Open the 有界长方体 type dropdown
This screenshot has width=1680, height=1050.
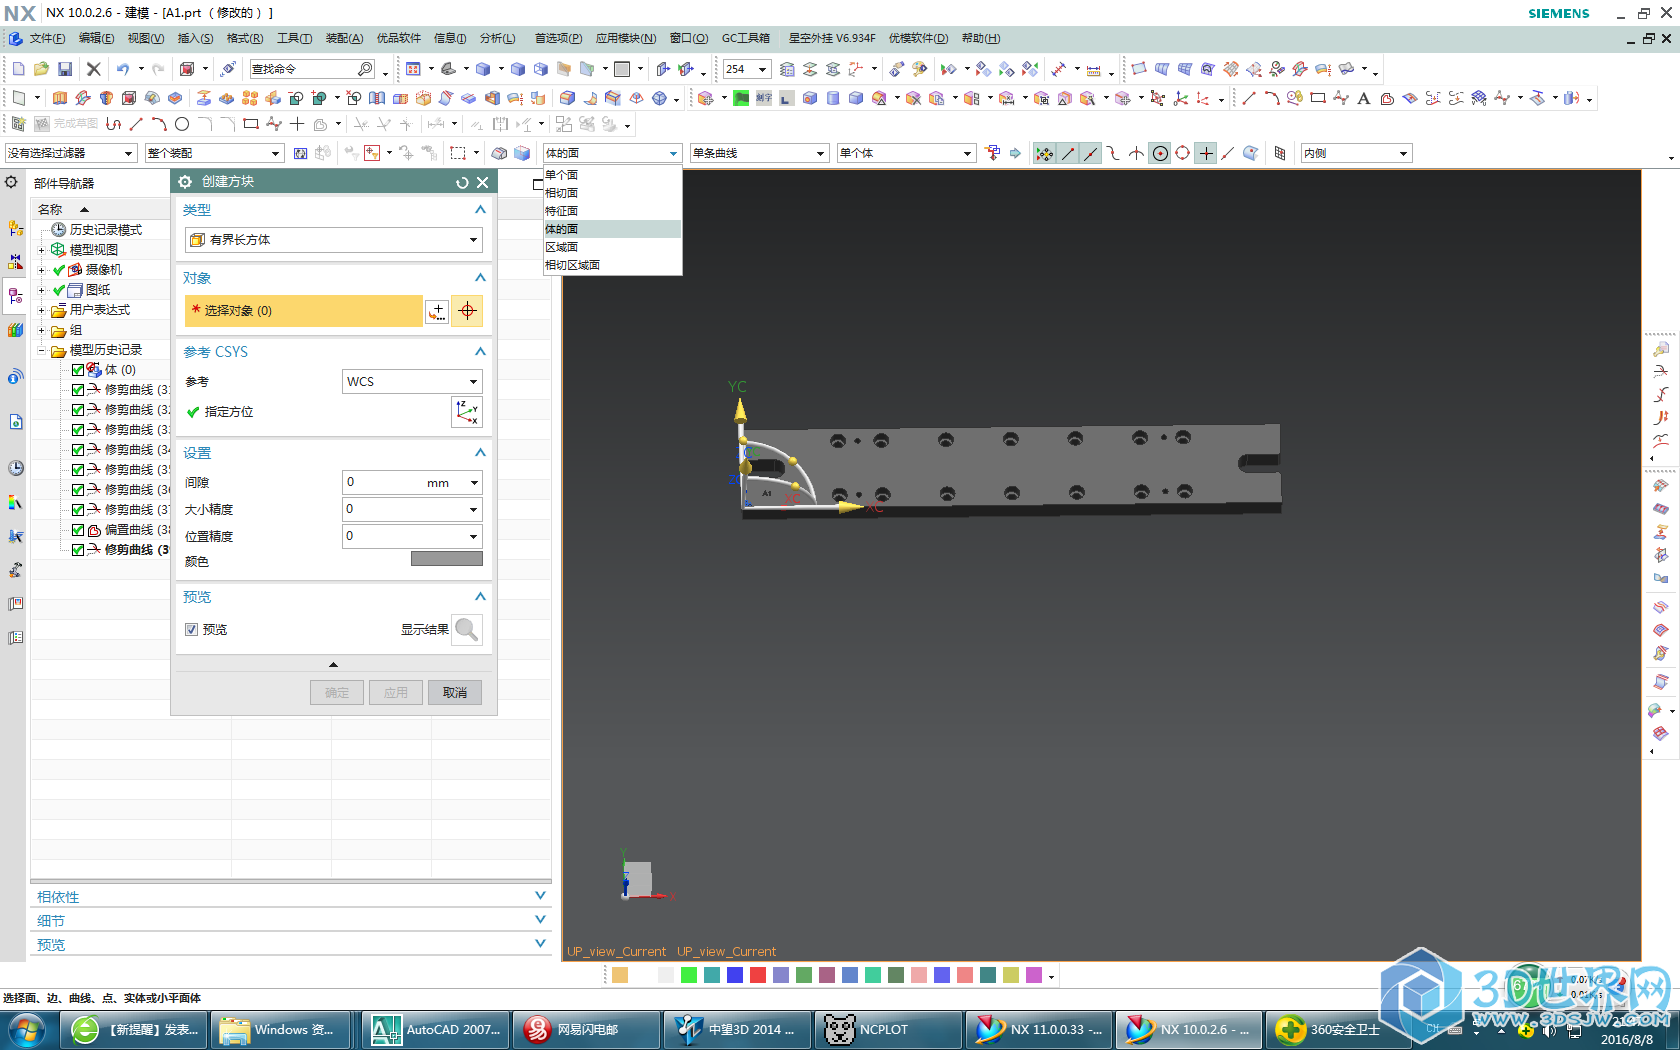[334, 240]
